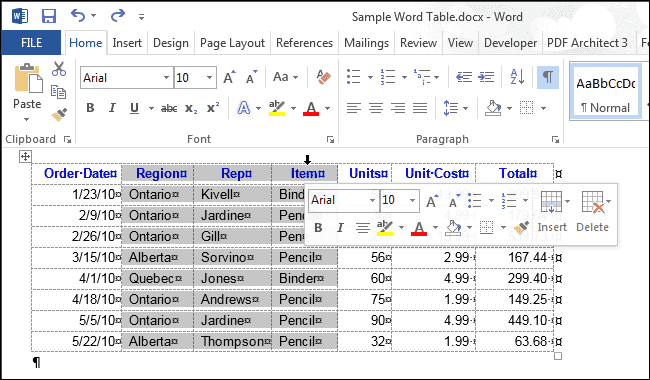Open the Mailings tab

366,43
